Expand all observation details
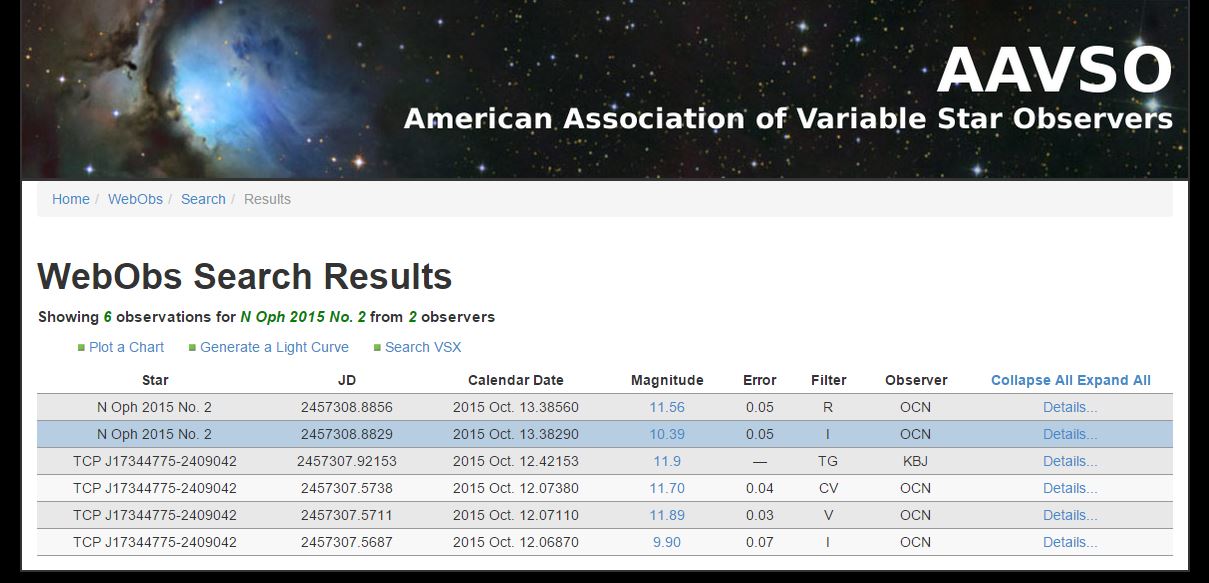Viewport: 1209px width, 583px height. (x=1116, y=380)
